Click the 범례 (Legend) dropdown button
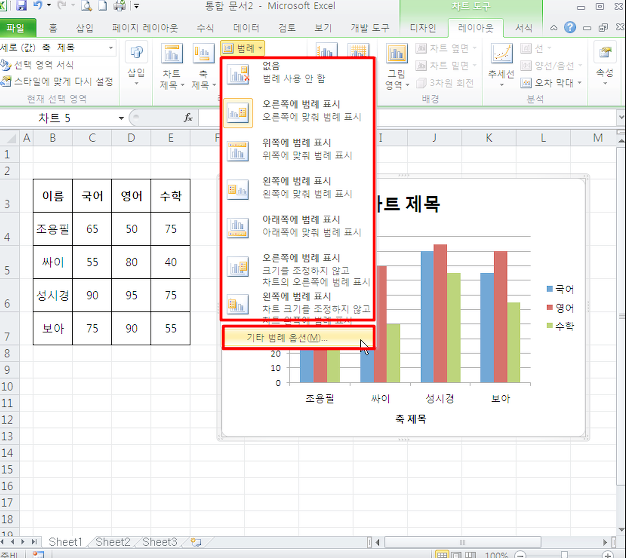 (242, 48)
